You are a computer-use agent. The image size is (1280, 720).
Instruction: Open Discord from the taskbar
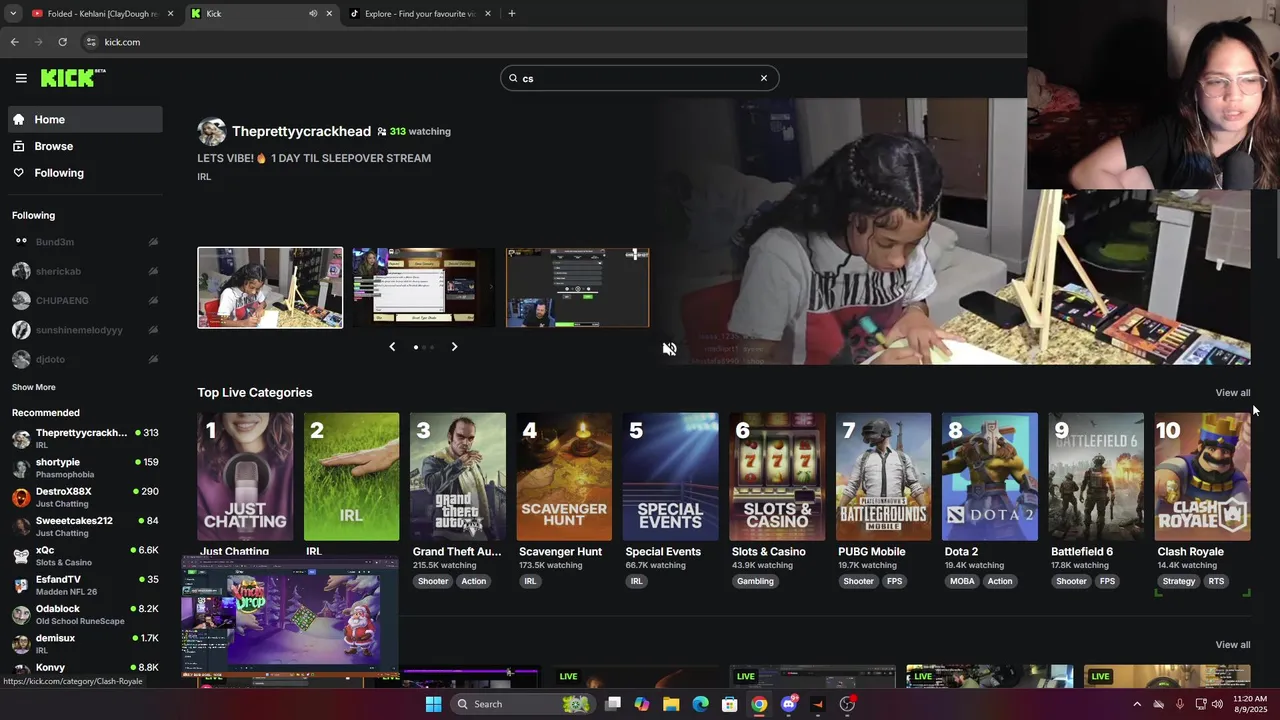point(789,704)
